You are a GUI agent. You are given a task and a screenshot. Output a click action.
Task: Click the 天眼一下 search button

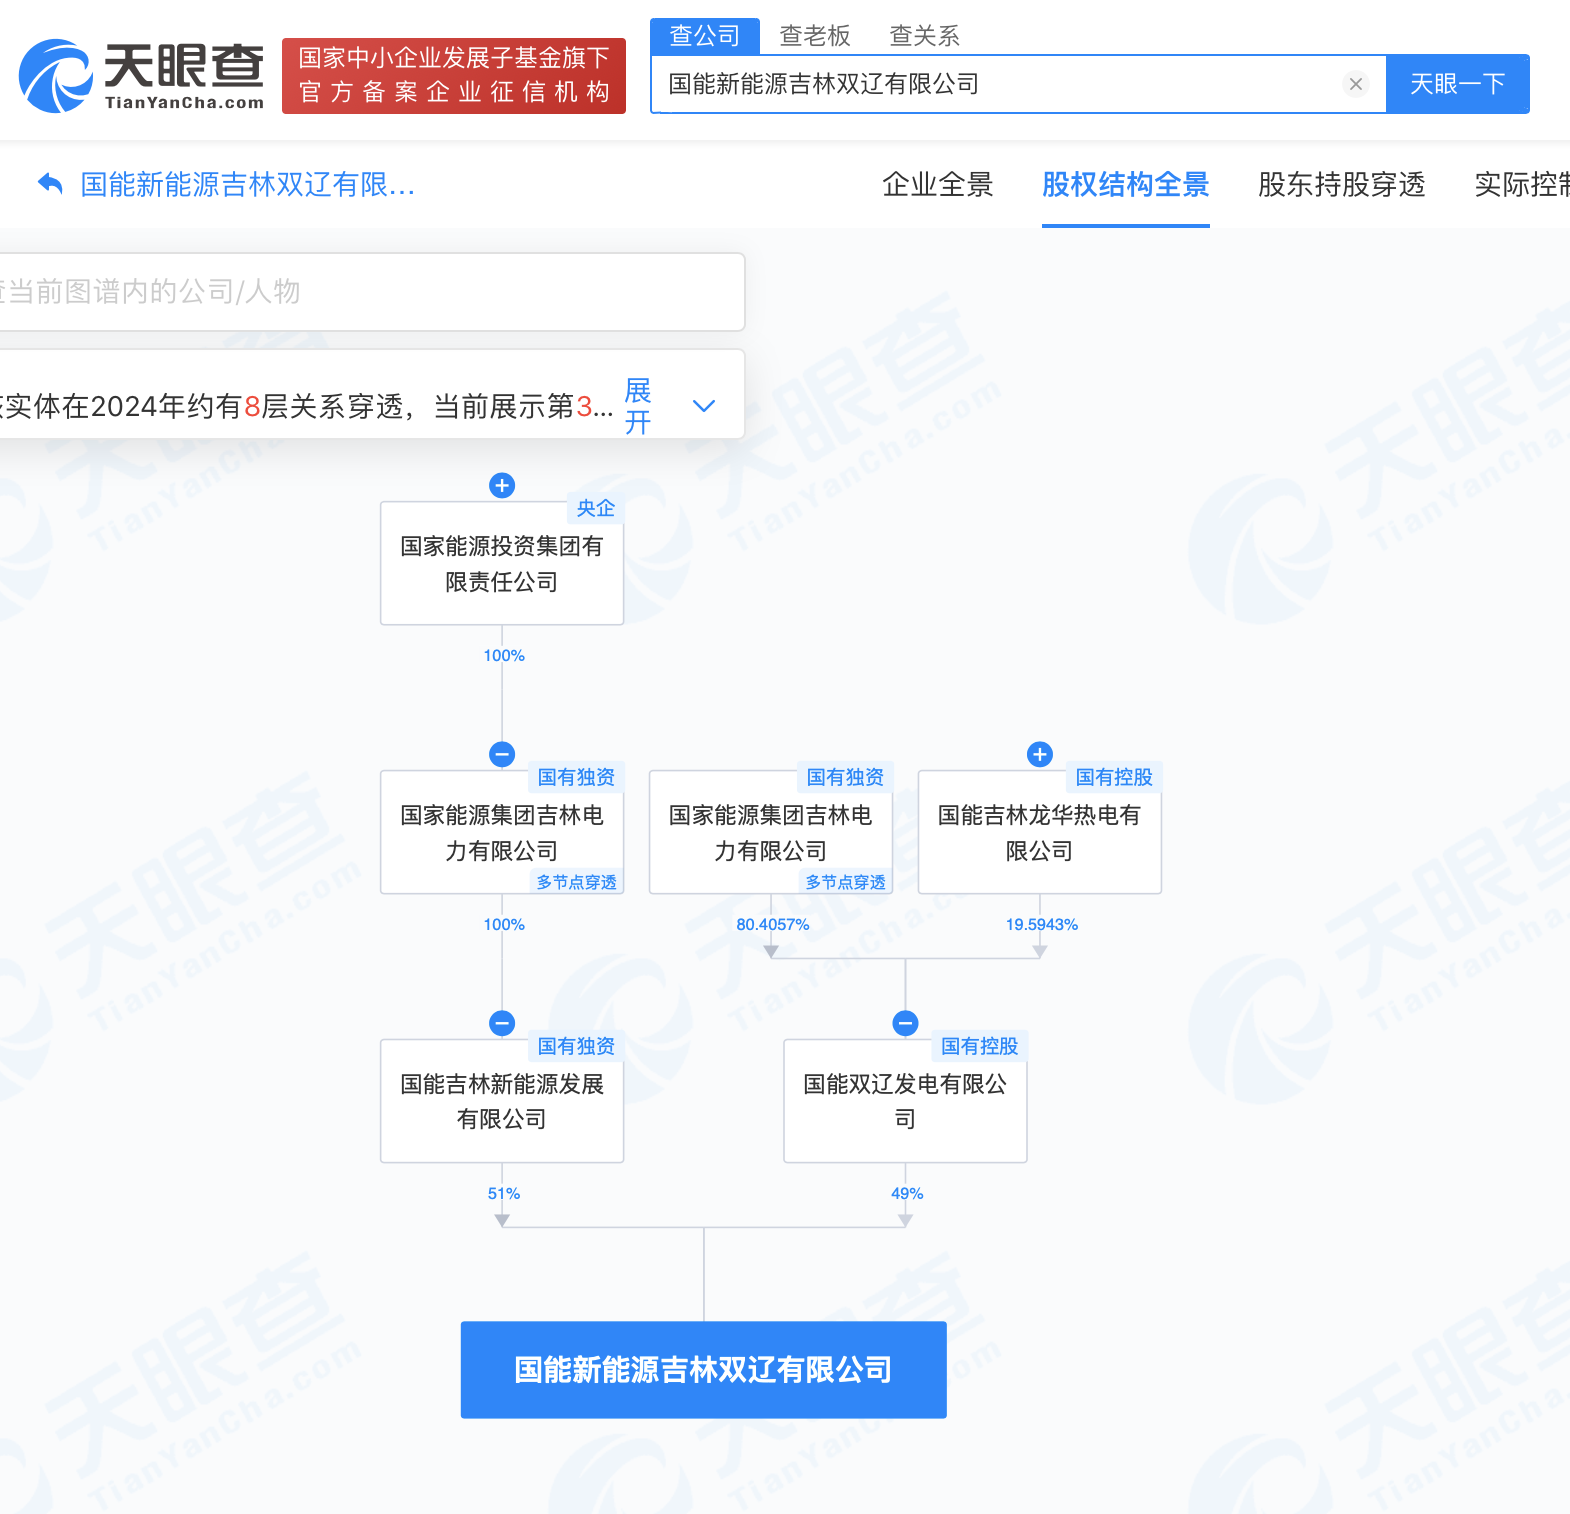[x=1458, y=84]
